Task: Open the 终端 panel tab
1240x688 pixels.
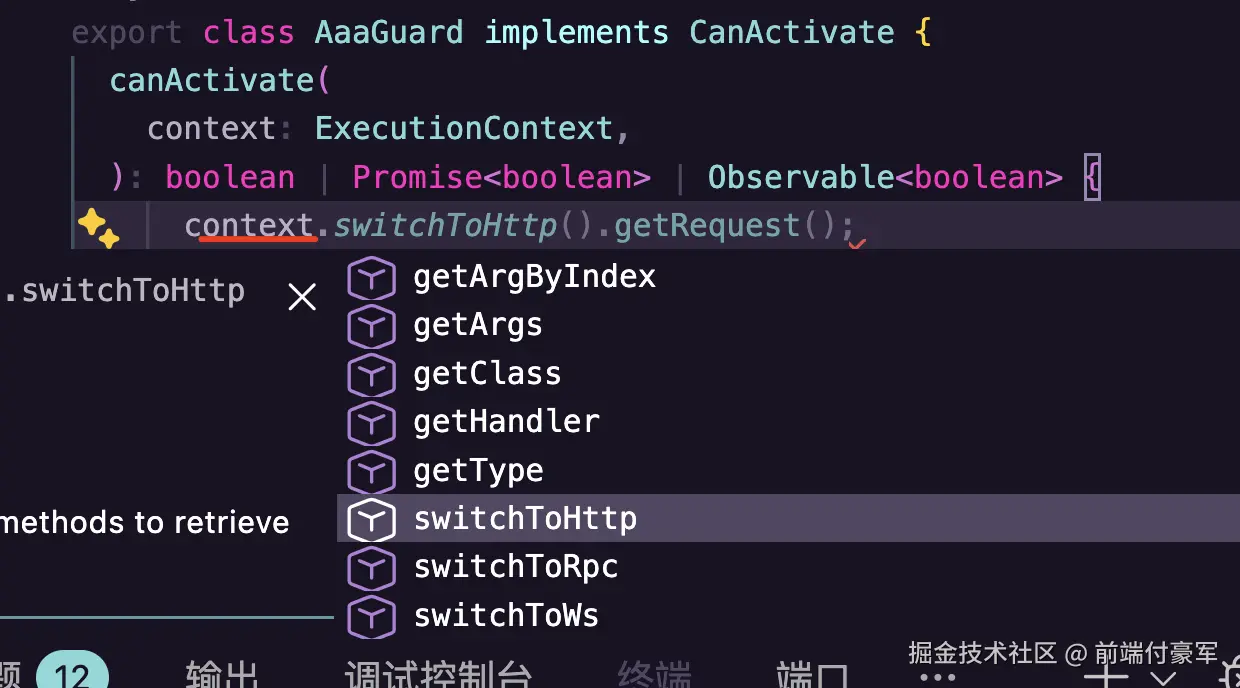Action: [x=654, y=676]
